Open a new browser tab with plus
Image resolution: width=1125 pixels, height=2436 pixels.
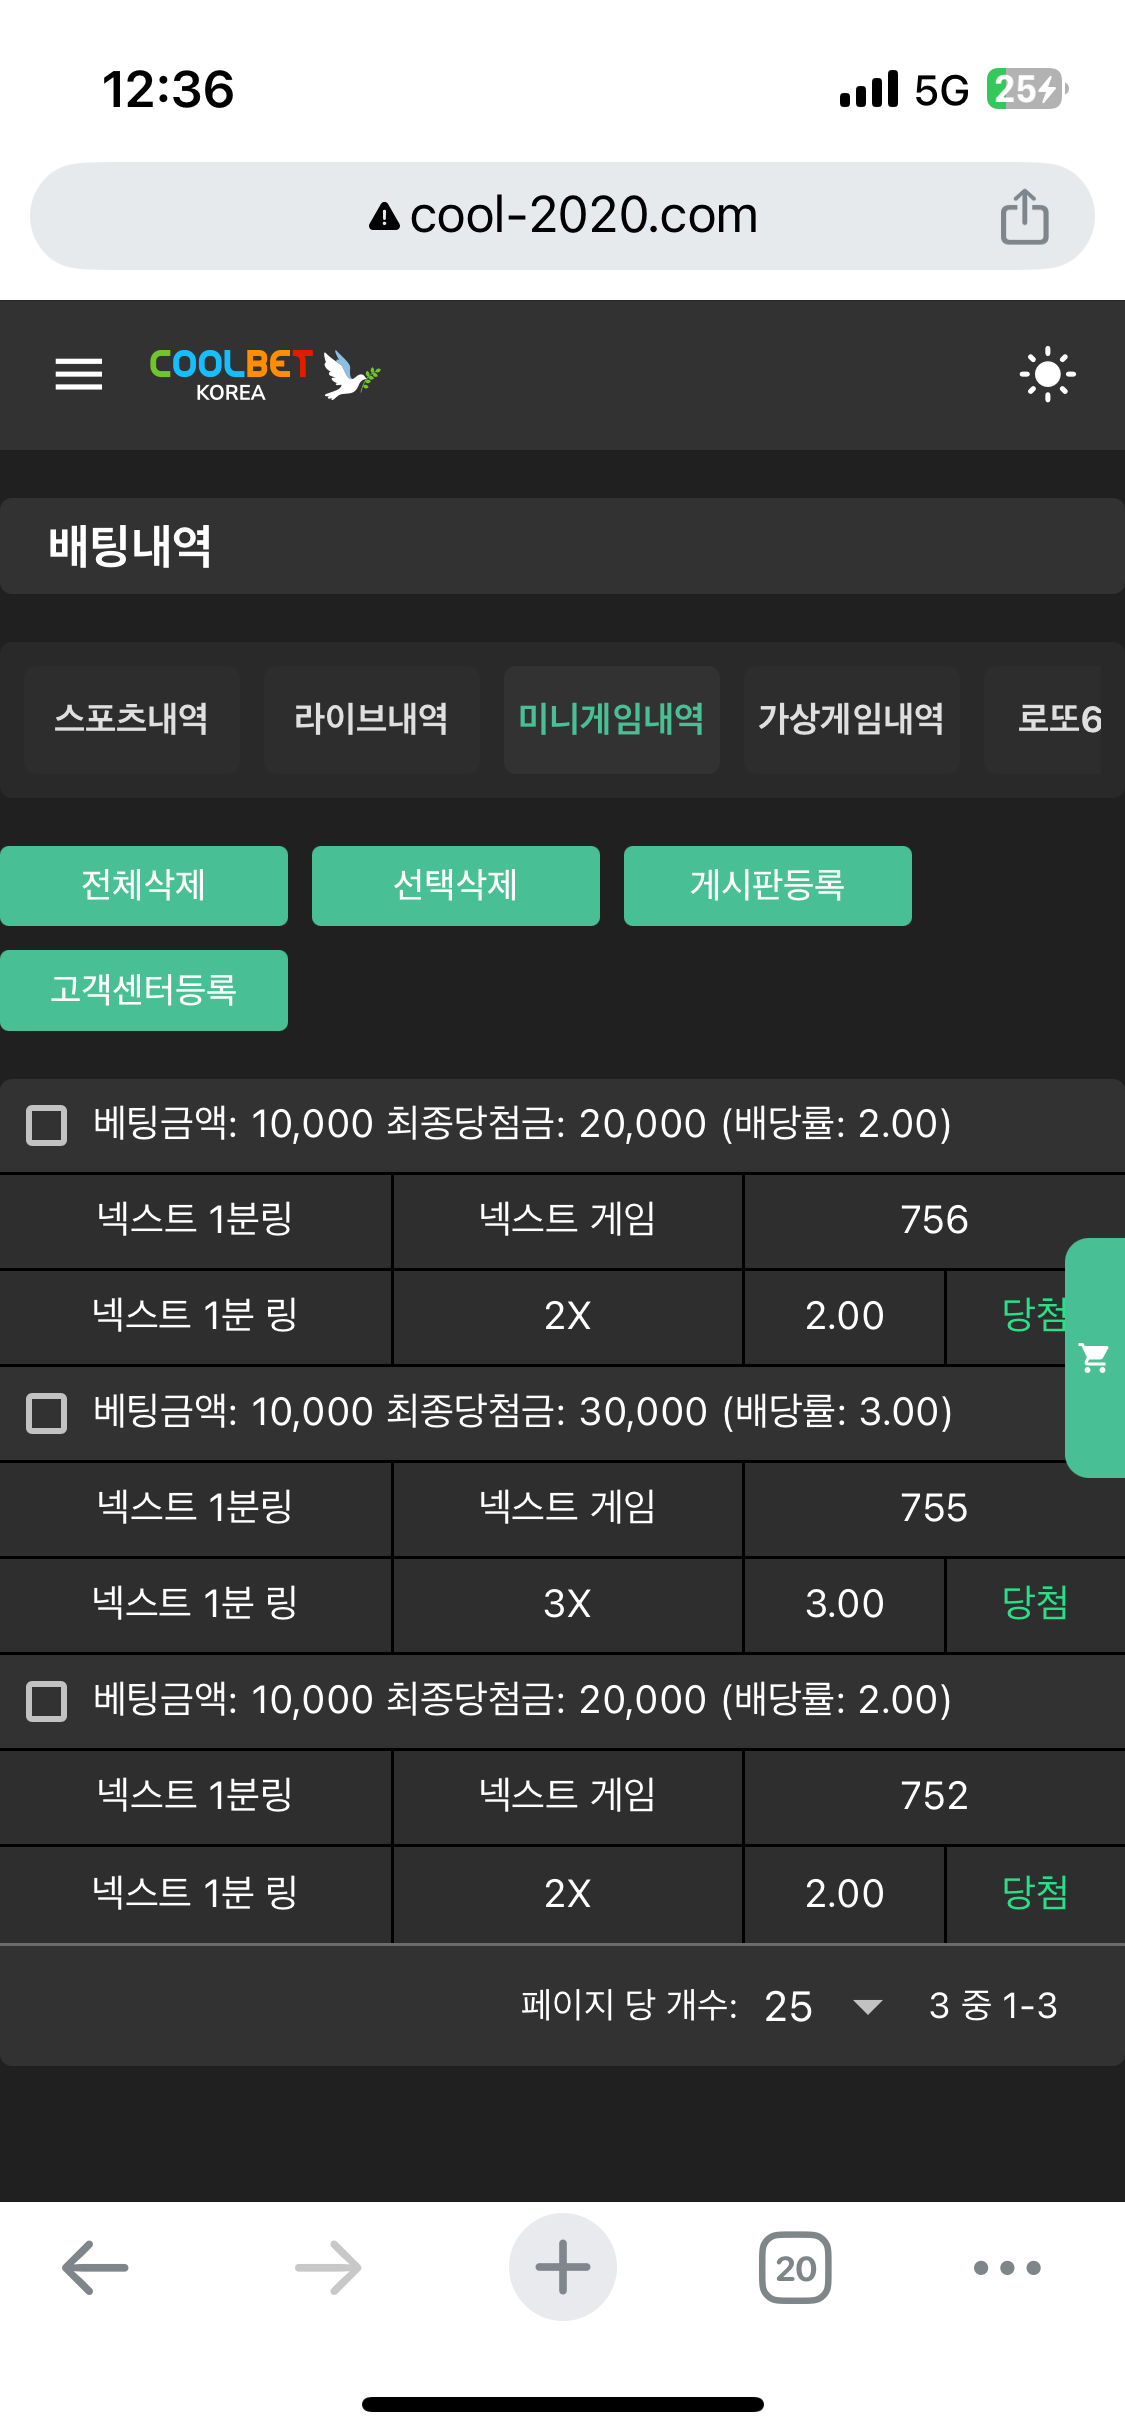click(x=562, y=2267)
